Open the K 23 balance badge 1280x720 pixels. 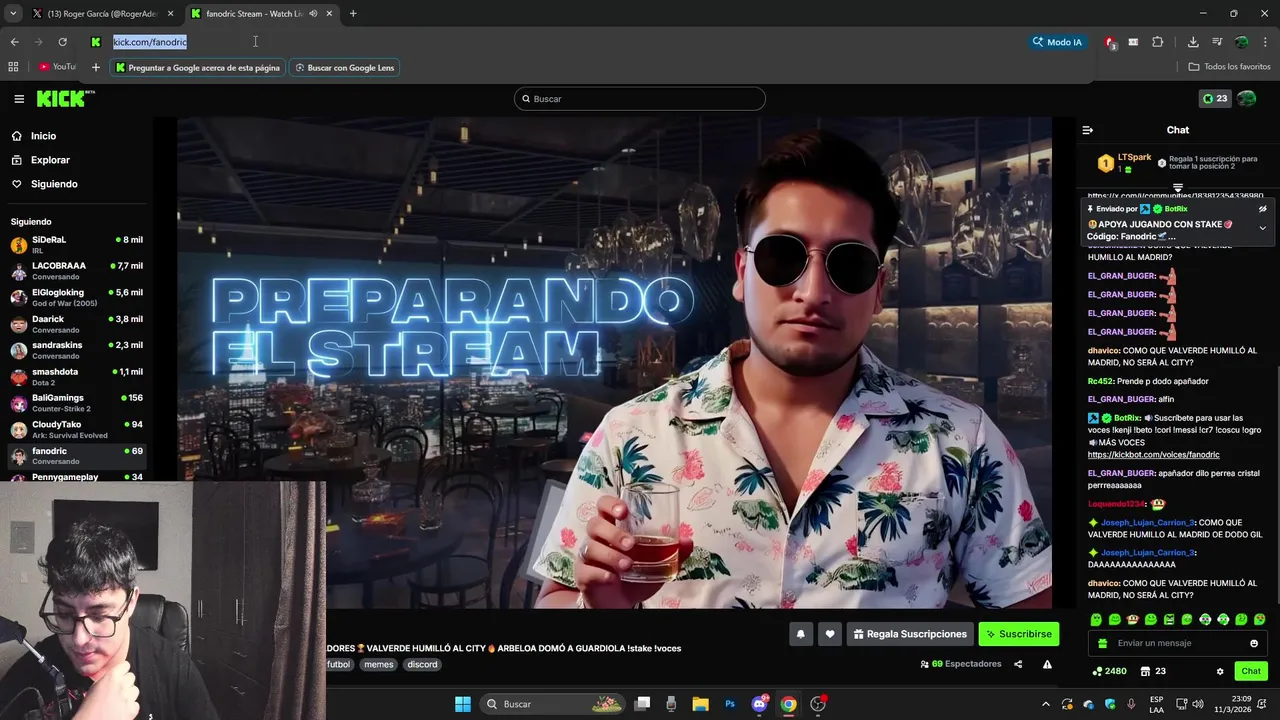(x=1215, y=98)
